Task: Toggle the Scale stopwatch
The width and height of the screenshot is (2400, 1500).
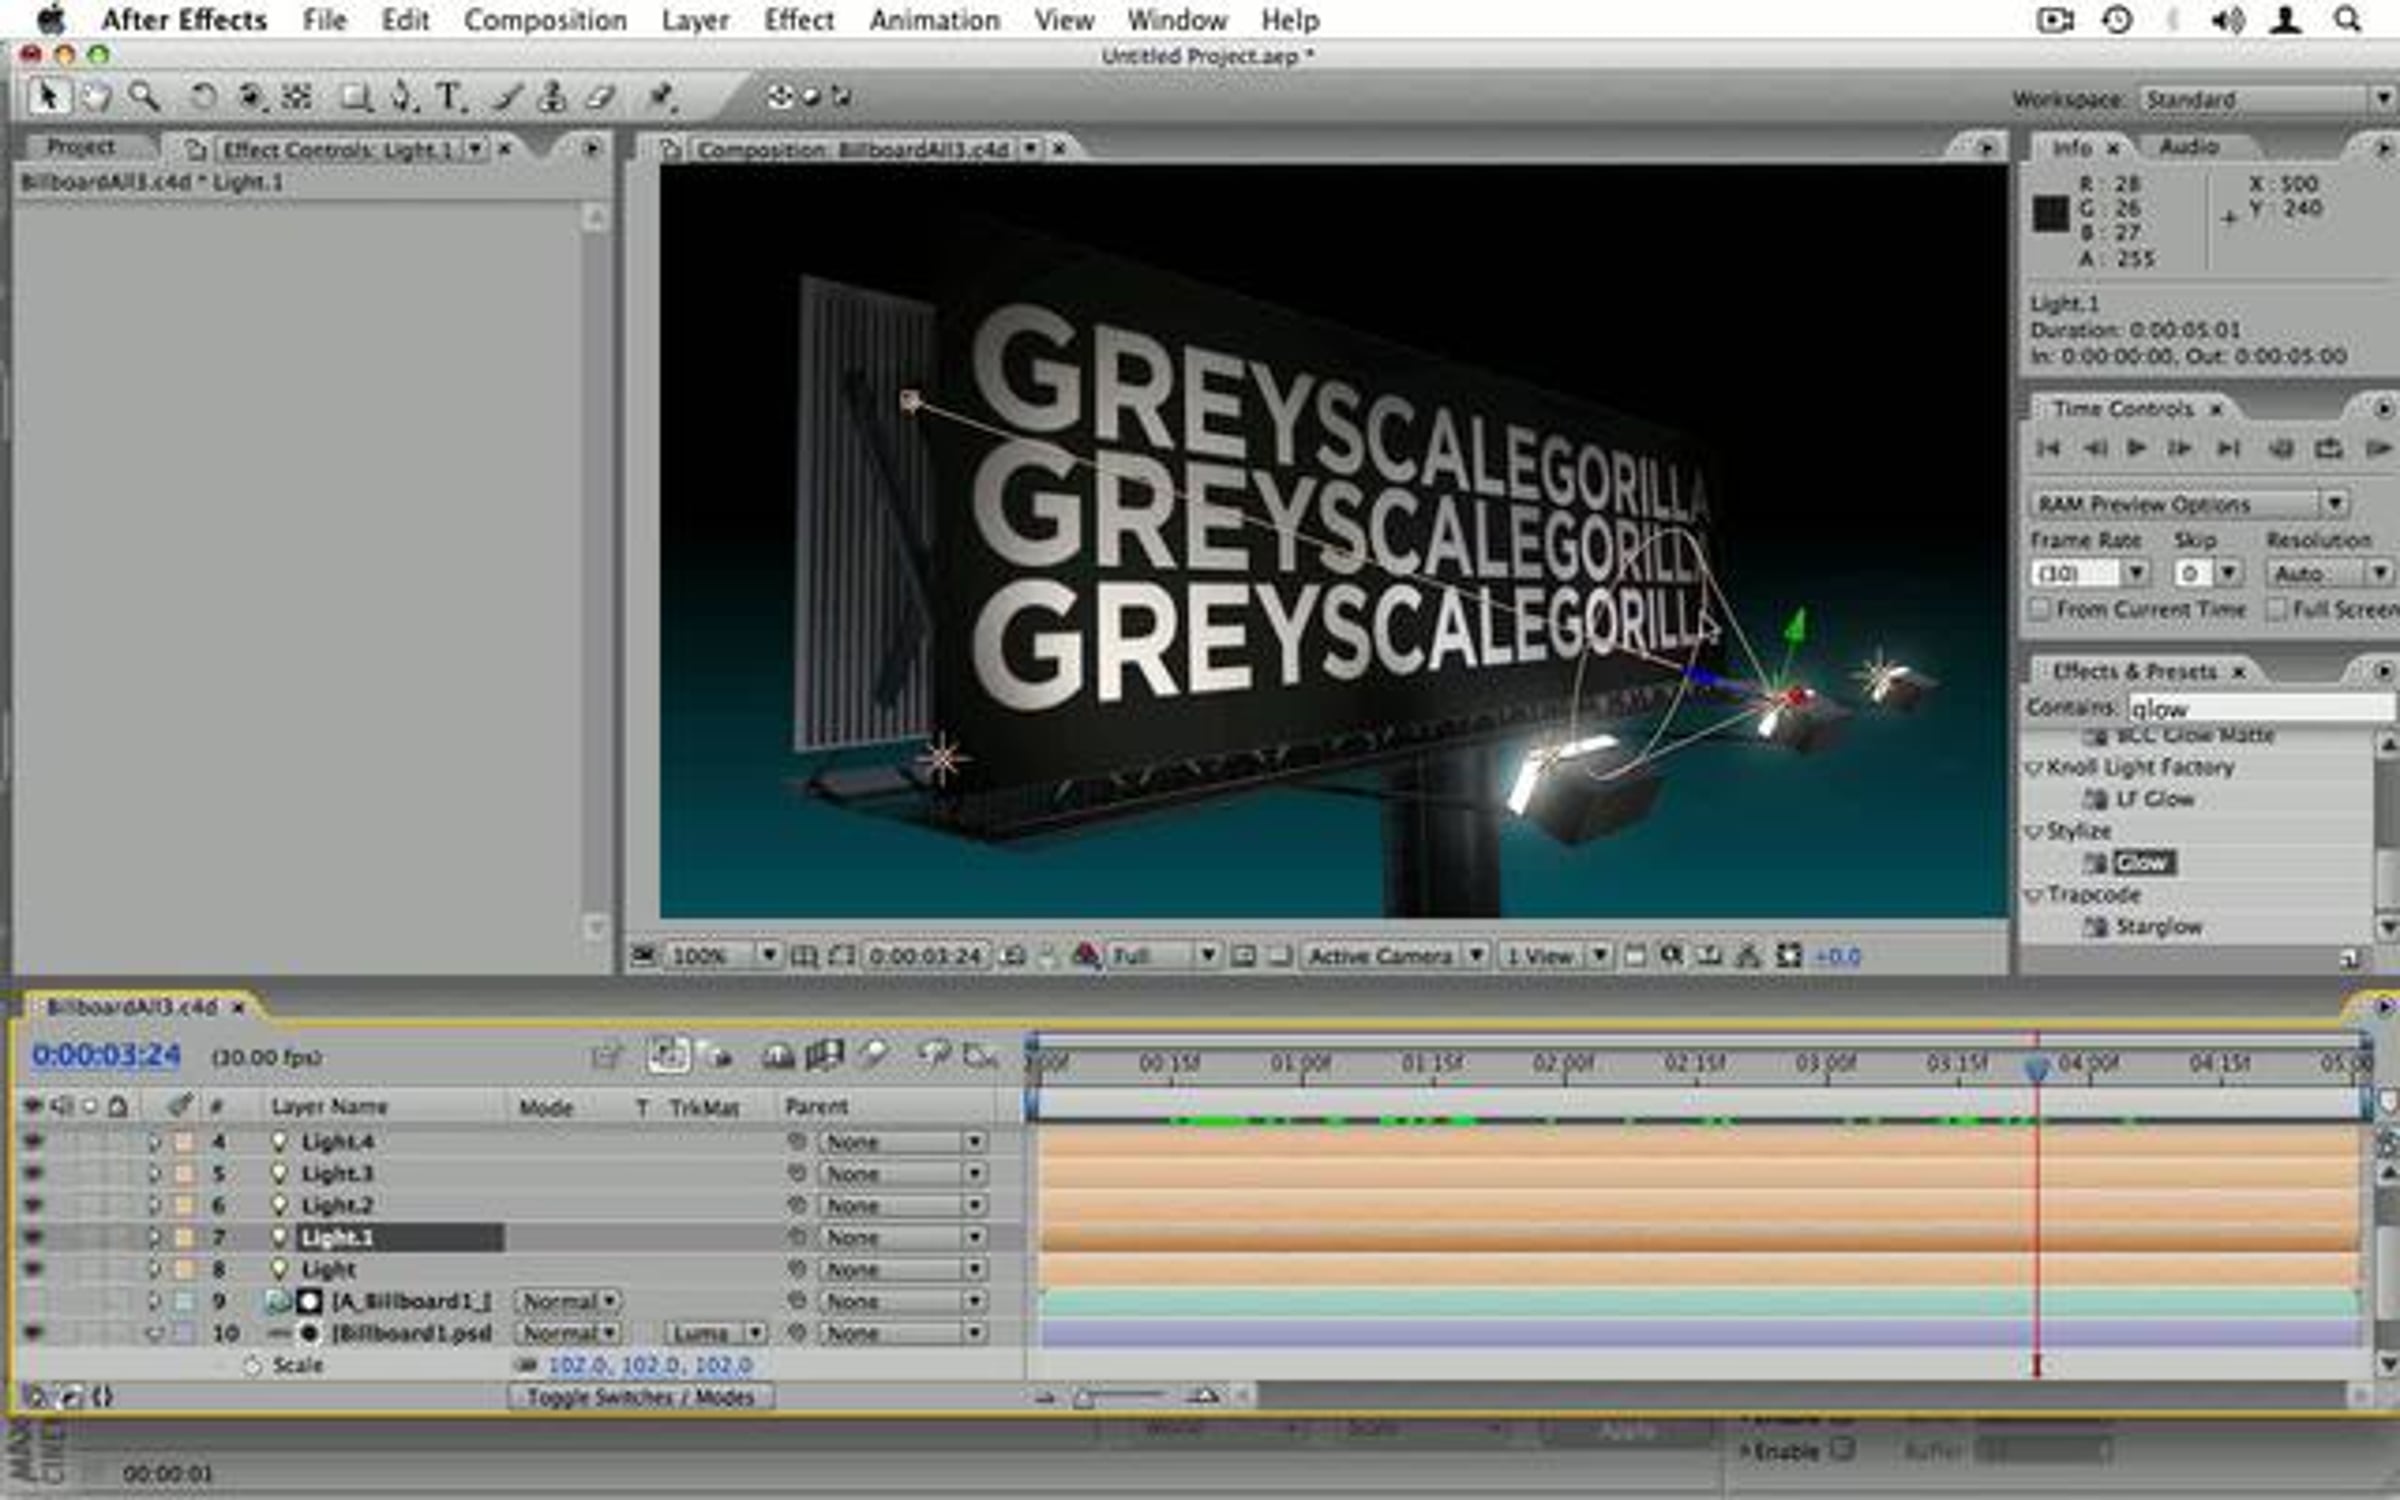Action: [x=253, y=1365]
